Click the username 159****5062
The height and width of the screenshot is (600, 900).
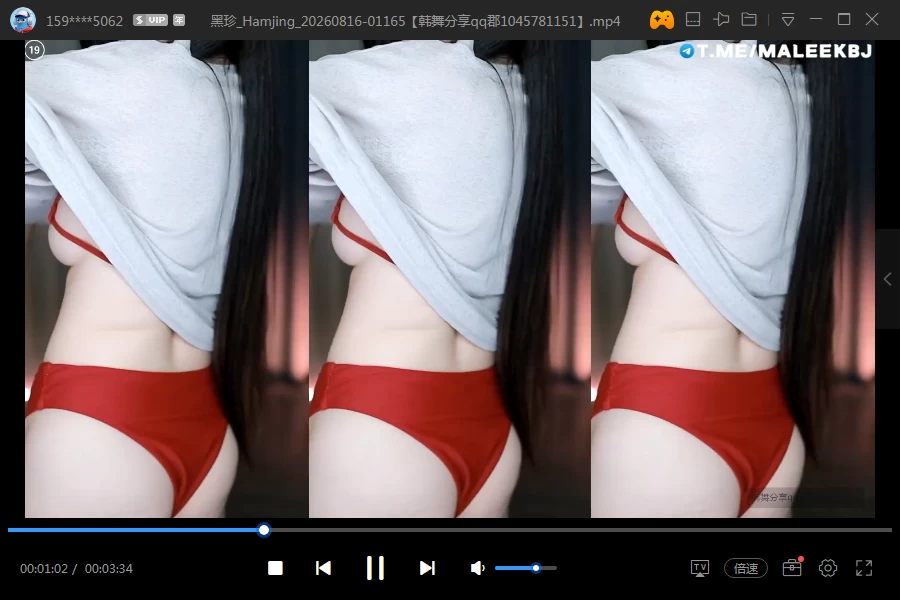[84, 21]
